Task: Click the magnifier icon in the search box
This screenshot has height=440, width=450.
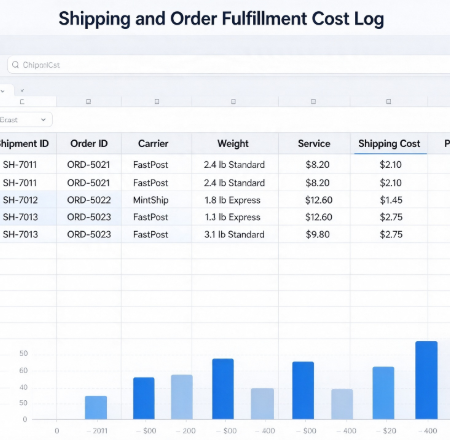Action: coord(15,65)
